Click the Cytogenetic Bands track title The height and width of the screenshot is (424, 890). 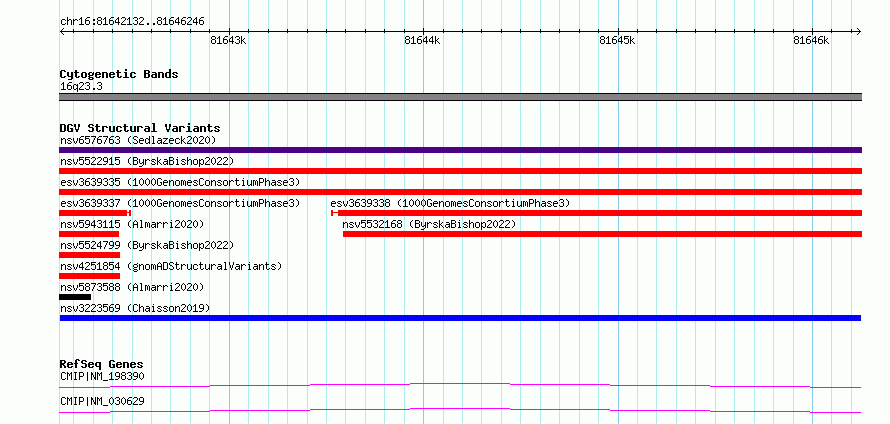pyautogui.click(x=119, y=74)
